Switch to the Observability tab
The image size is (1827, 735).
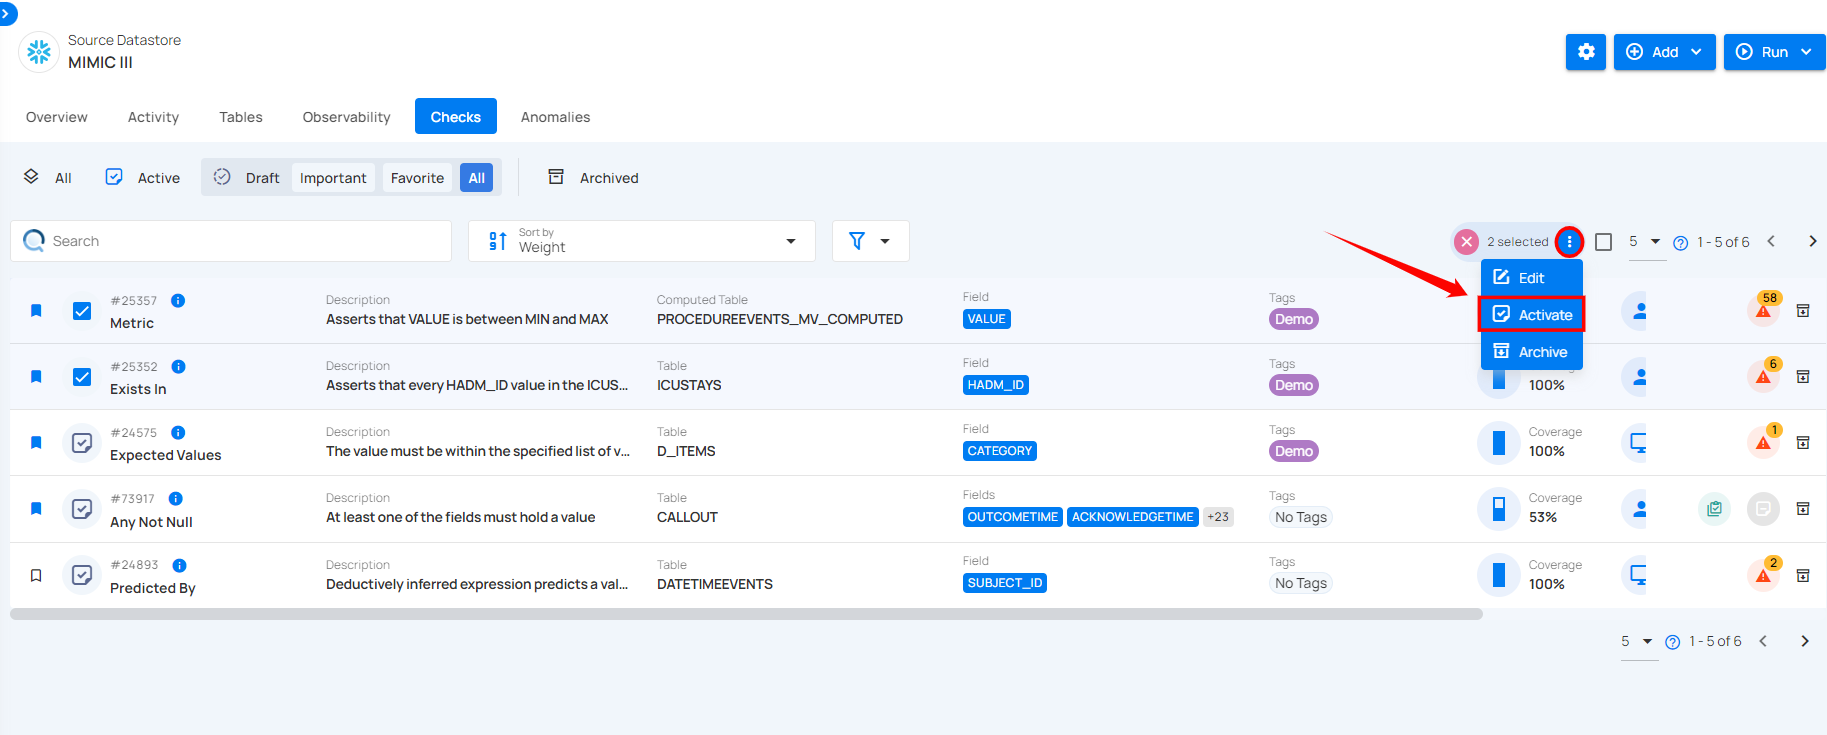tap(346, 117)
